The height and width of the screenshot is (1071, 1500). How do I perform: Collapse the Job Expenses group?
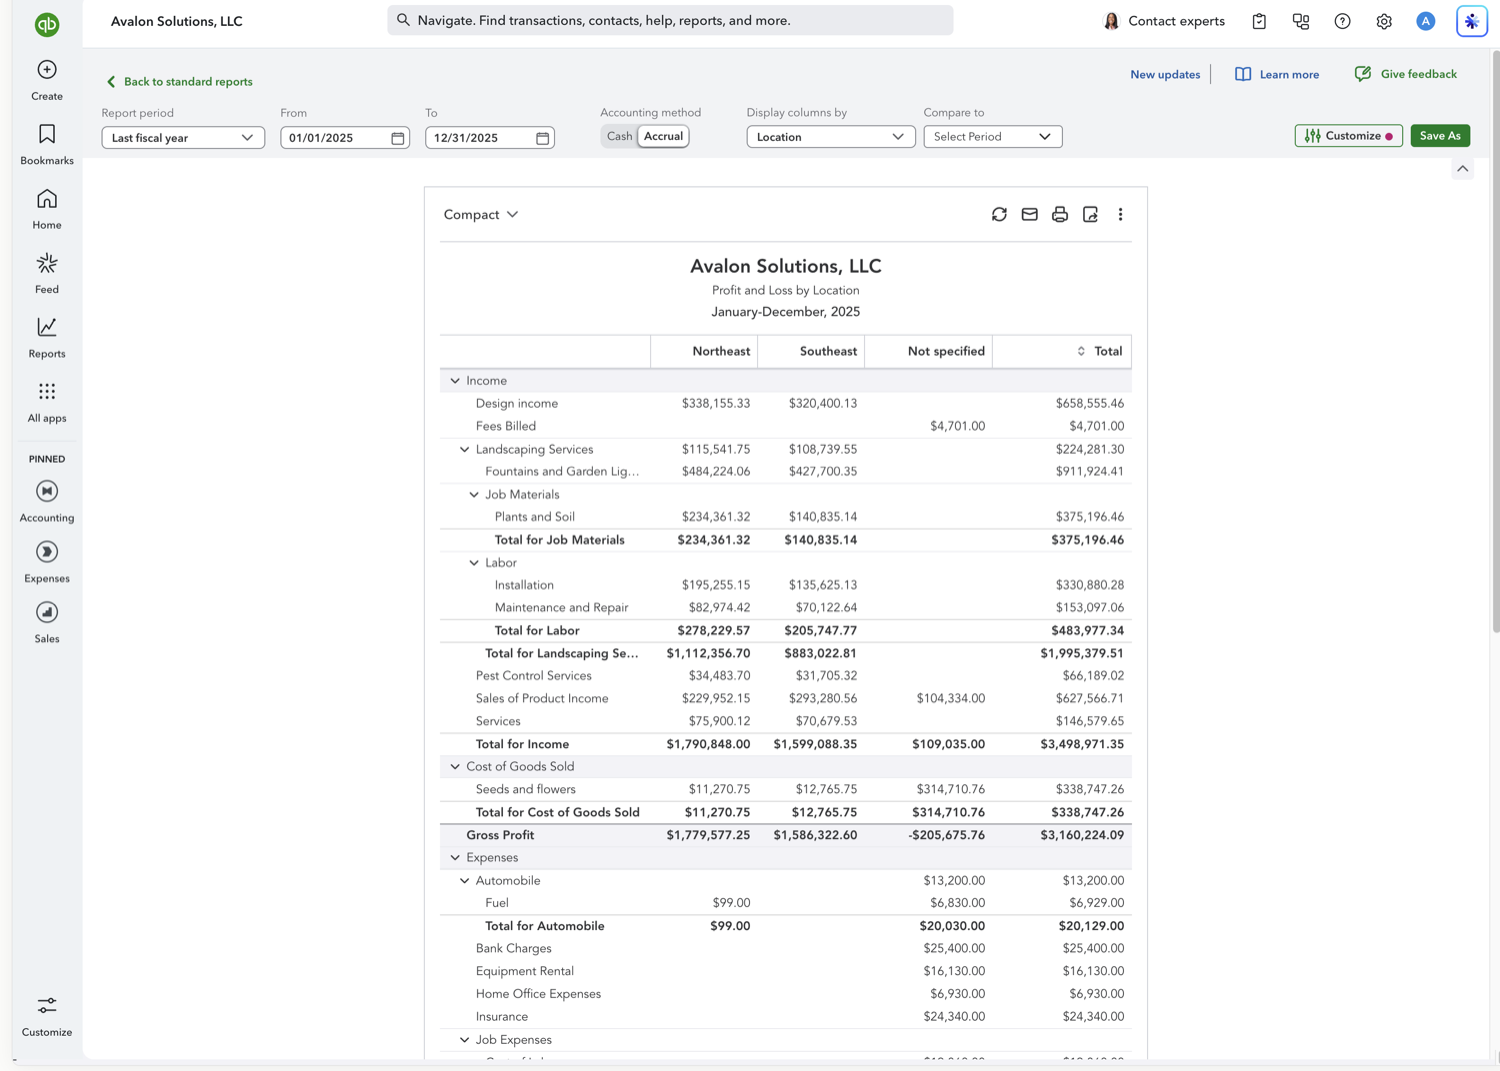[x=465, y=1040]
